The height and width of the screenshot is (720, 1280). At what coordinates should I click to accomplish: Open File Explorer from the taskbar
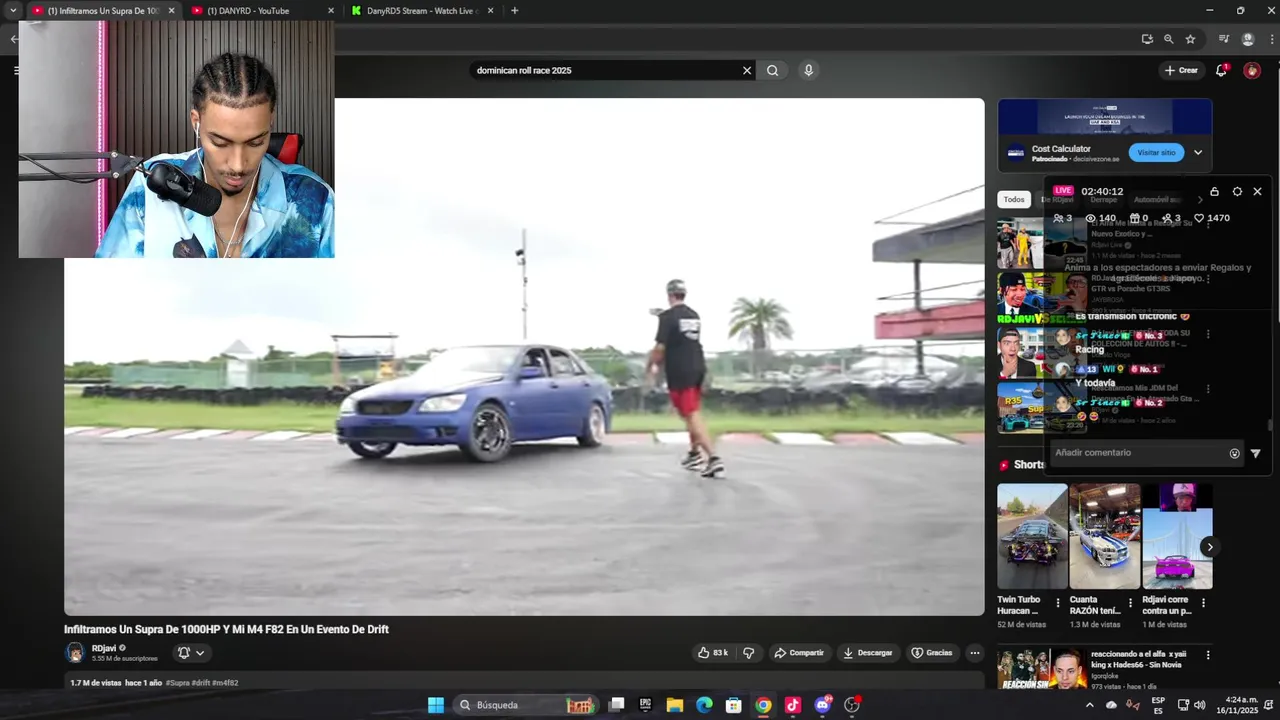tap(674, 705)
